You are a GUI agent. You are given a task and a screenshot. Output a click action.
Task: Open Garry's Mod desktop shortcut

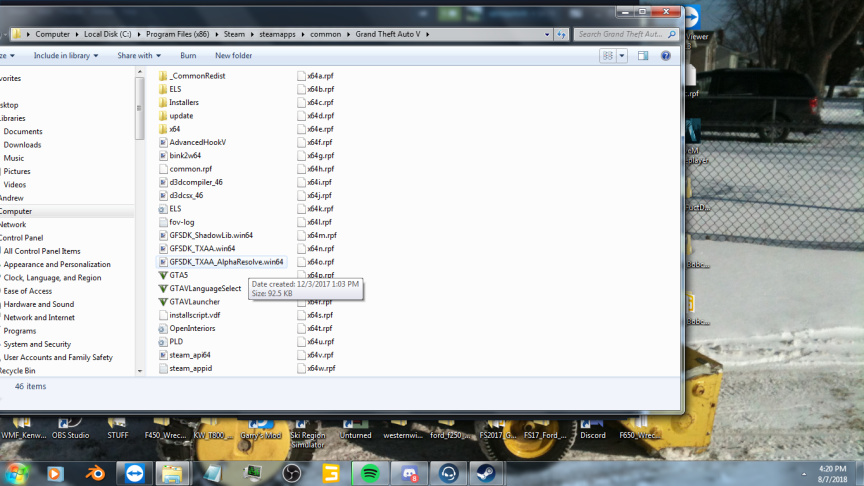(x=261, y=430)
